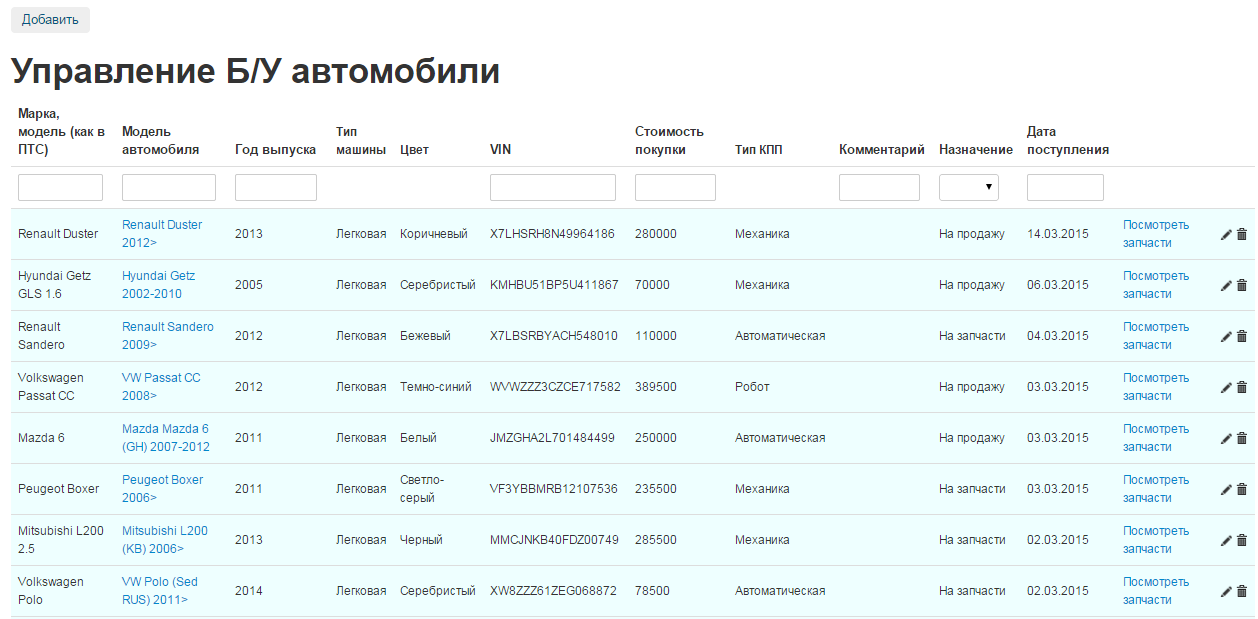Edit the Hyundai Getz GLS 1.6 entry
The image size is (1258, 619).
[1226, 285]
